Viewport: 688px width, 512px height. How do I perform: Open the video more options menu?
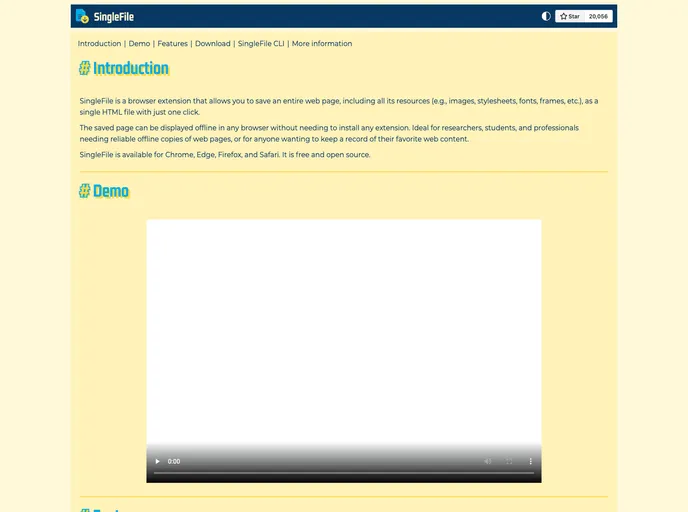(x=530, y=461)
